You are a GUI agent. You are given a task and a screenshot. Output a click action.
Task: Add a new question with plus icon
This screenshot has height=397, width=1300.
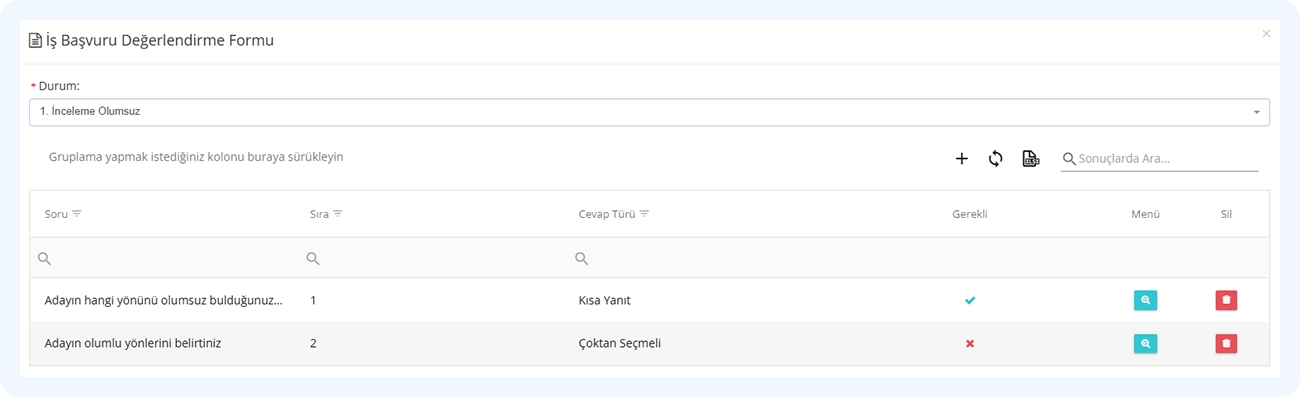pos(962,158)
